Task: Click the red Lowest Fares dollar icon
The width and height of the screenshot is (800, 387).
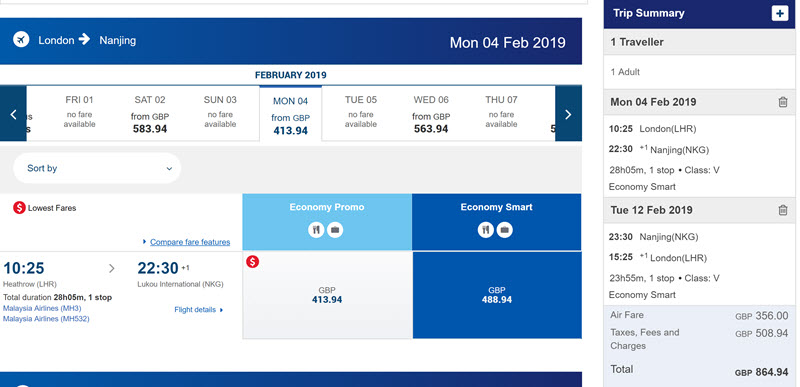Action: 19,208
